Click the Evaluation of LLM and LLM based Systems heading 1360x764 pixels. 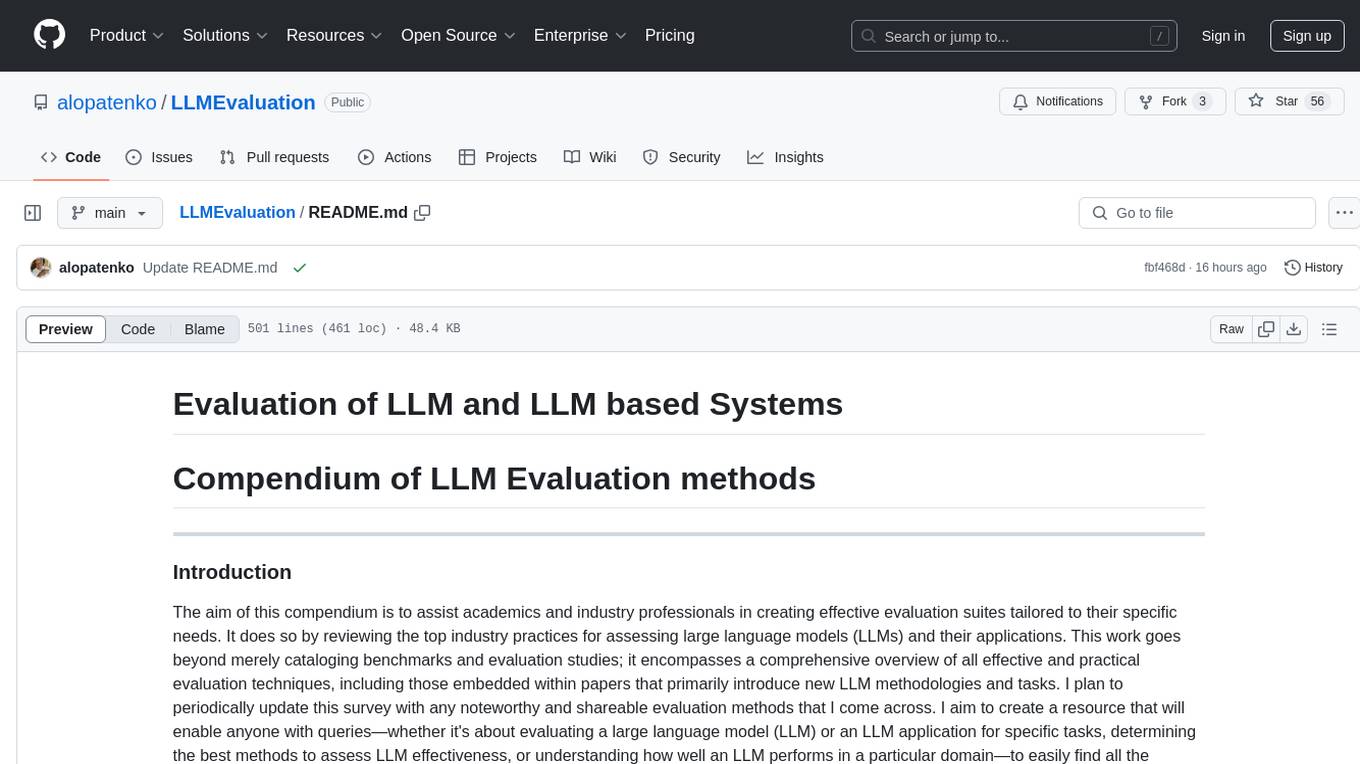pyautogui.click(x=508, y=404)
